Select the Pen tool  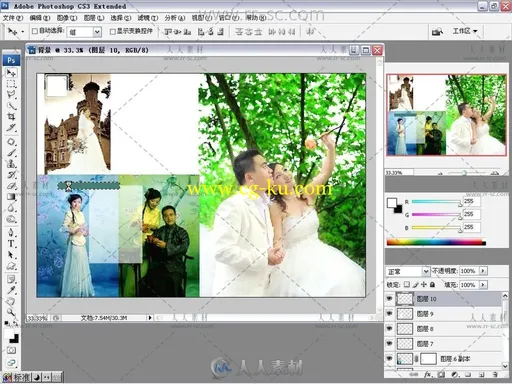(11, 233)
